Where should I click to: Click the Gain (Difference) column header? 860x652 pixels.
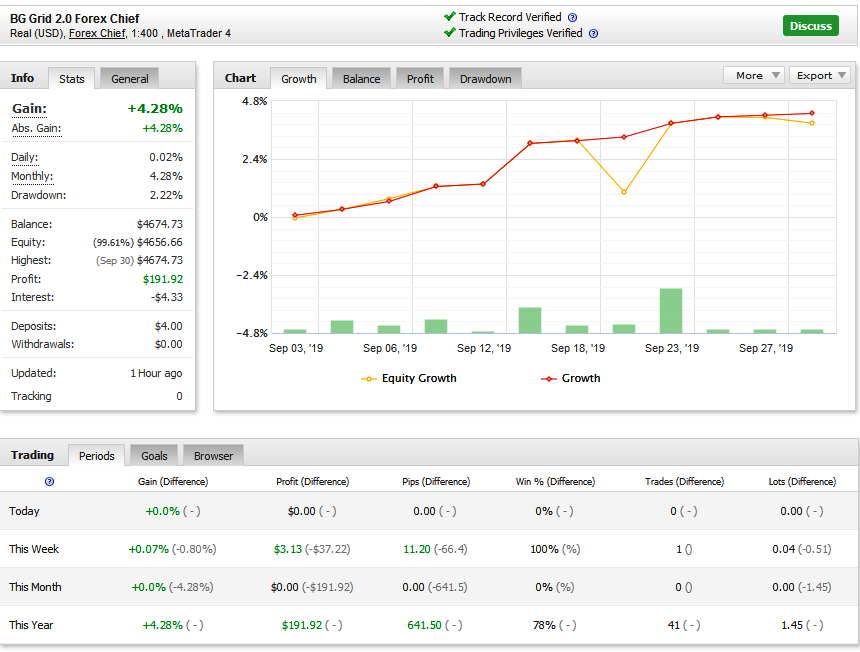tap(173, 481)
